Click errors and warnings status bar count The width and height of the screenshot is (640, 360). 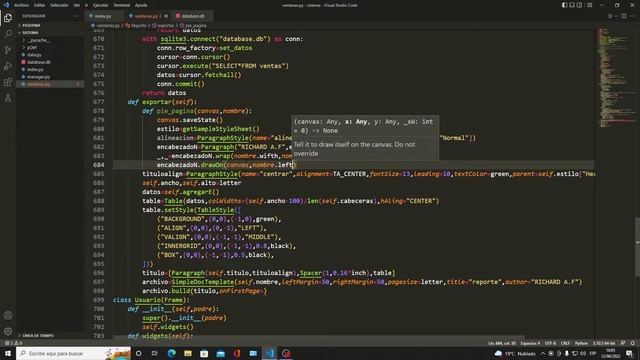(x=13, y=343)
